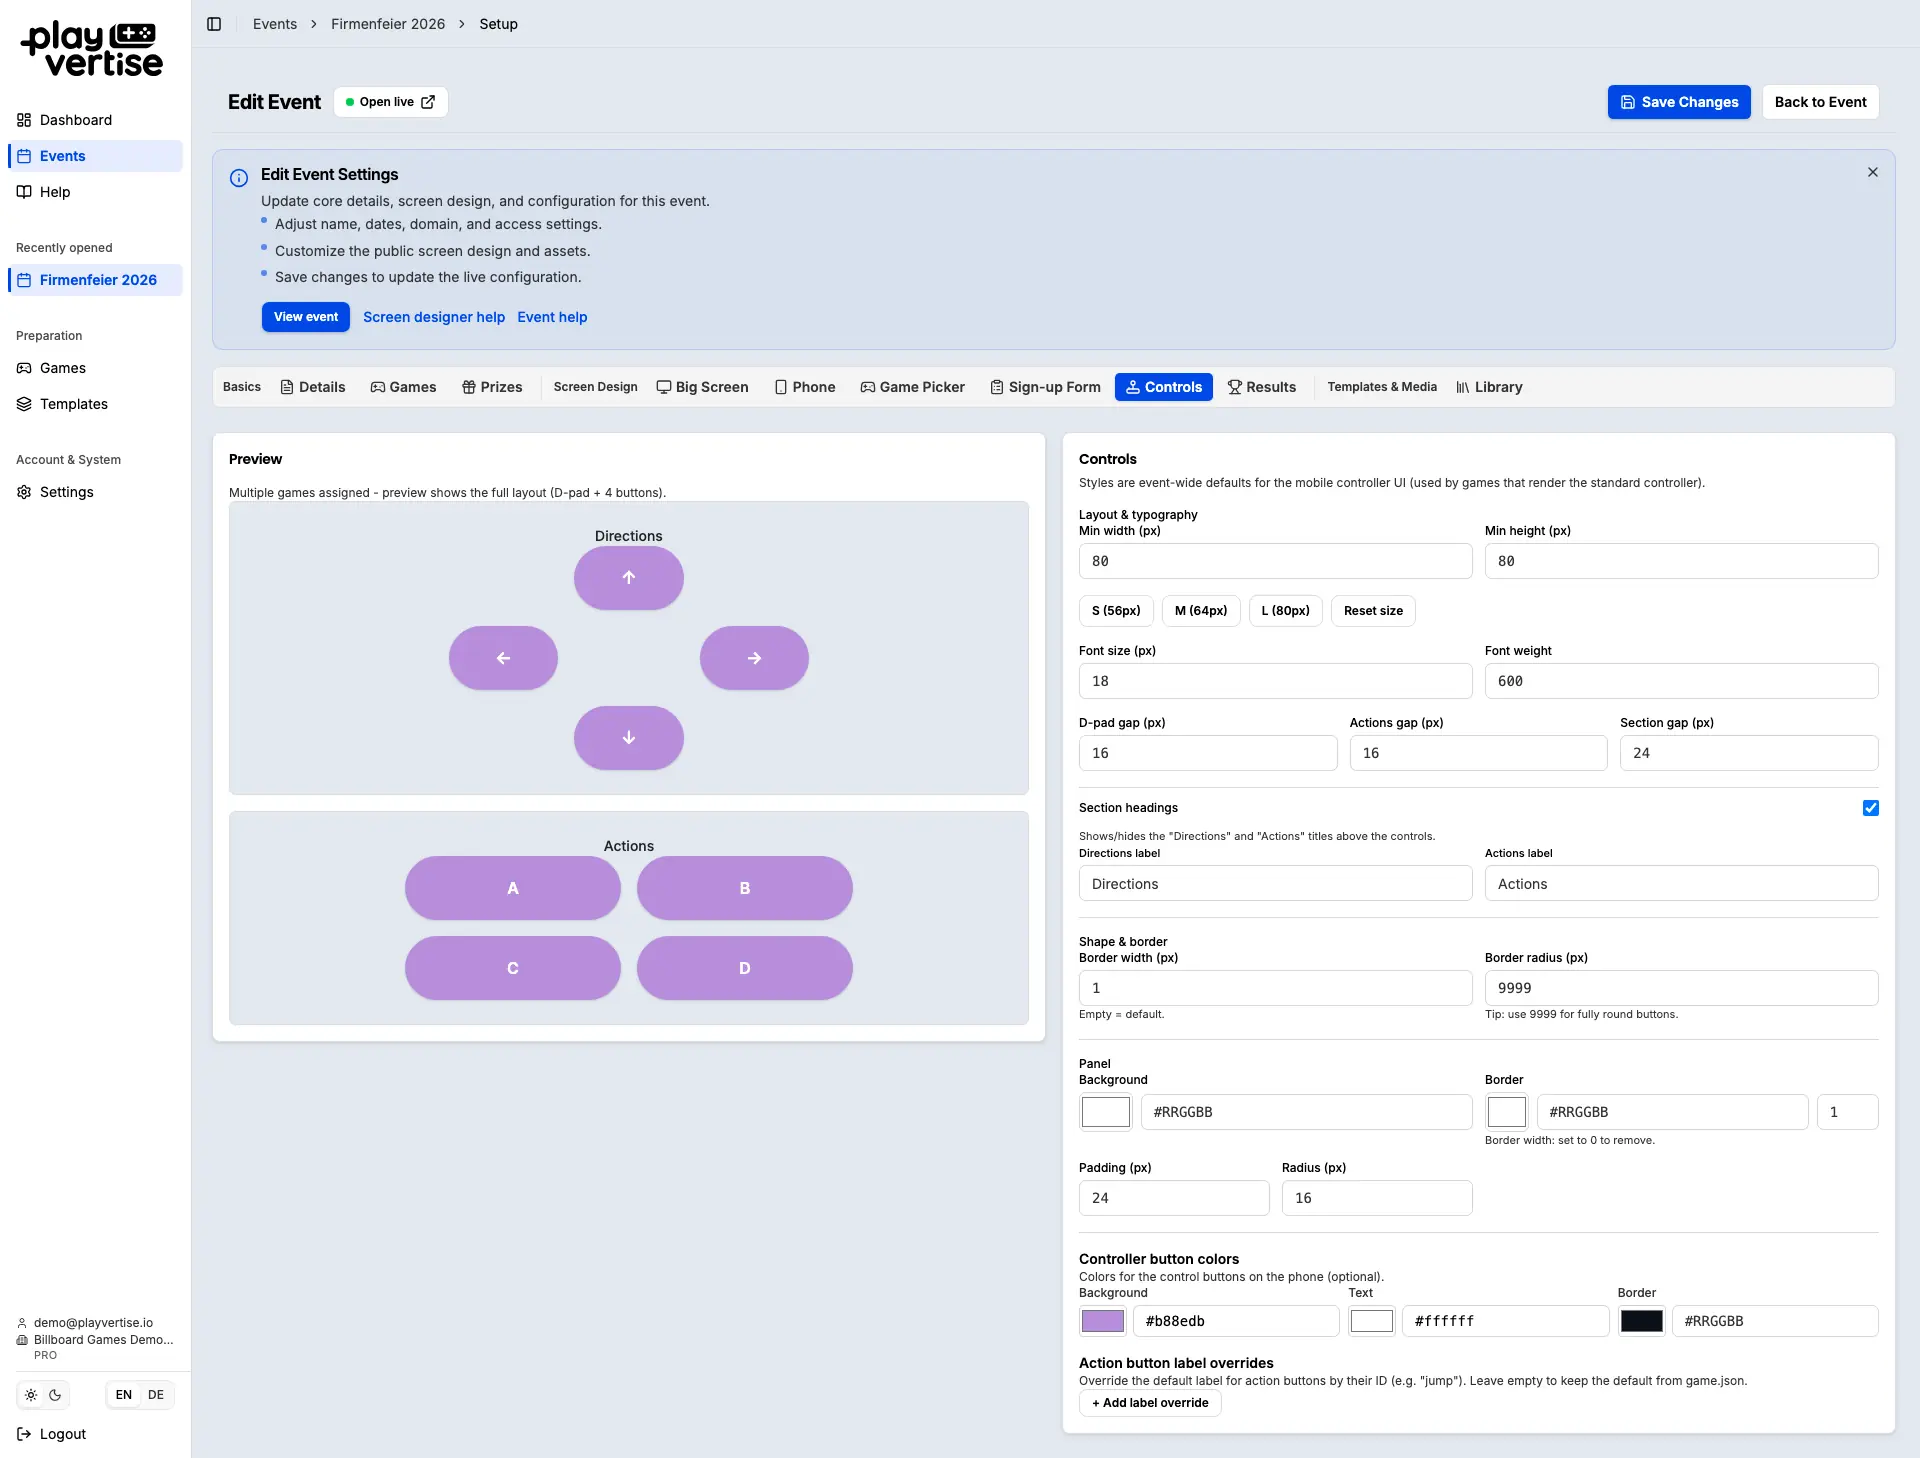This screenshot has width=1920, height=1458.
Task: Select the Controls tab
Action: coord(1164,387)
